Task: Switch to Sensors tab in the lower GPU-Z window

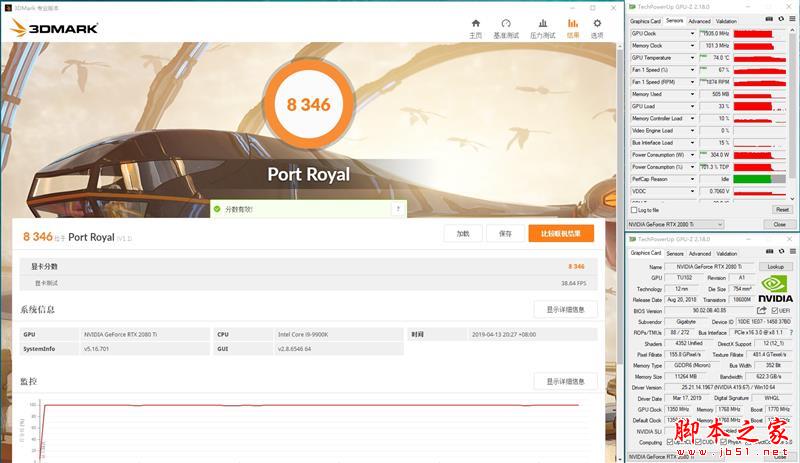Action: (x=674, y=253)
